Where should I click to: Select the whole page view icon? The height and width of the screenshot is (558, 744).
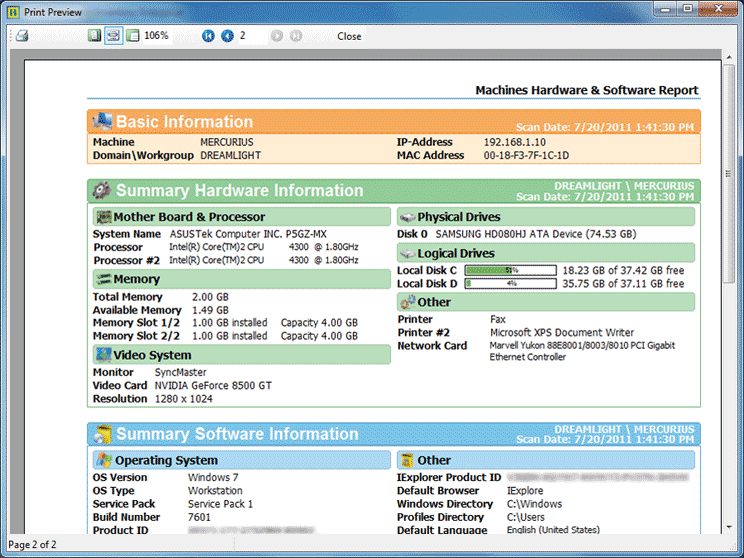(94, 36)
